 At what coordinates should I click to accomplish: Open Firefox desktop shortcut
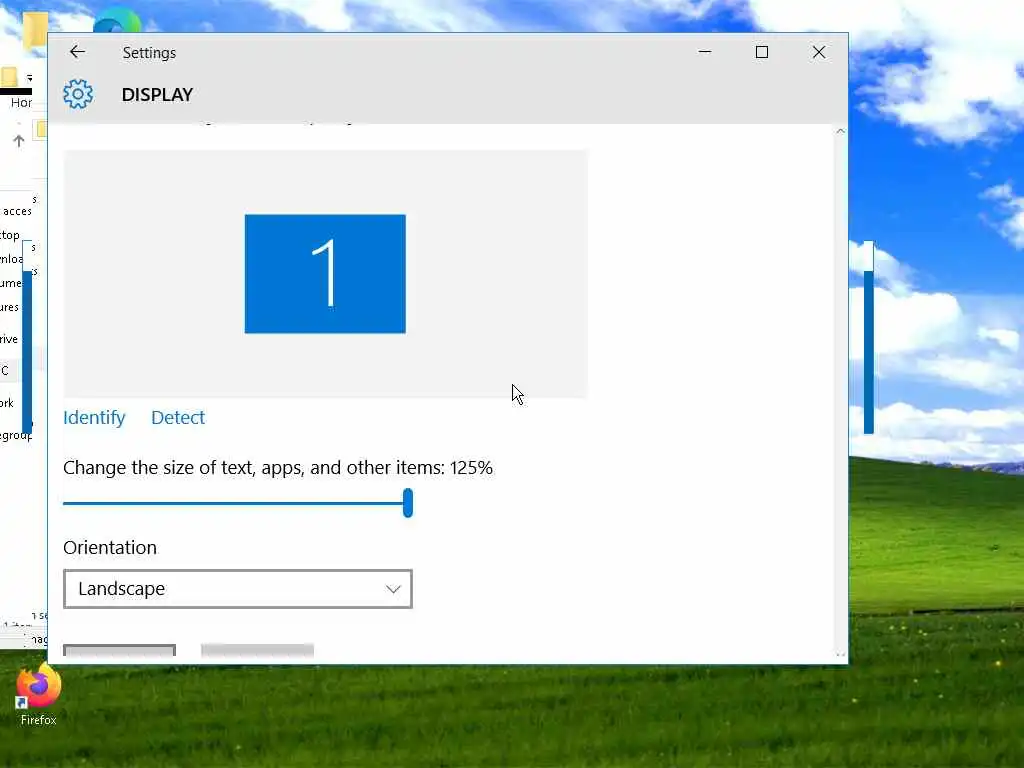[39, 696]
